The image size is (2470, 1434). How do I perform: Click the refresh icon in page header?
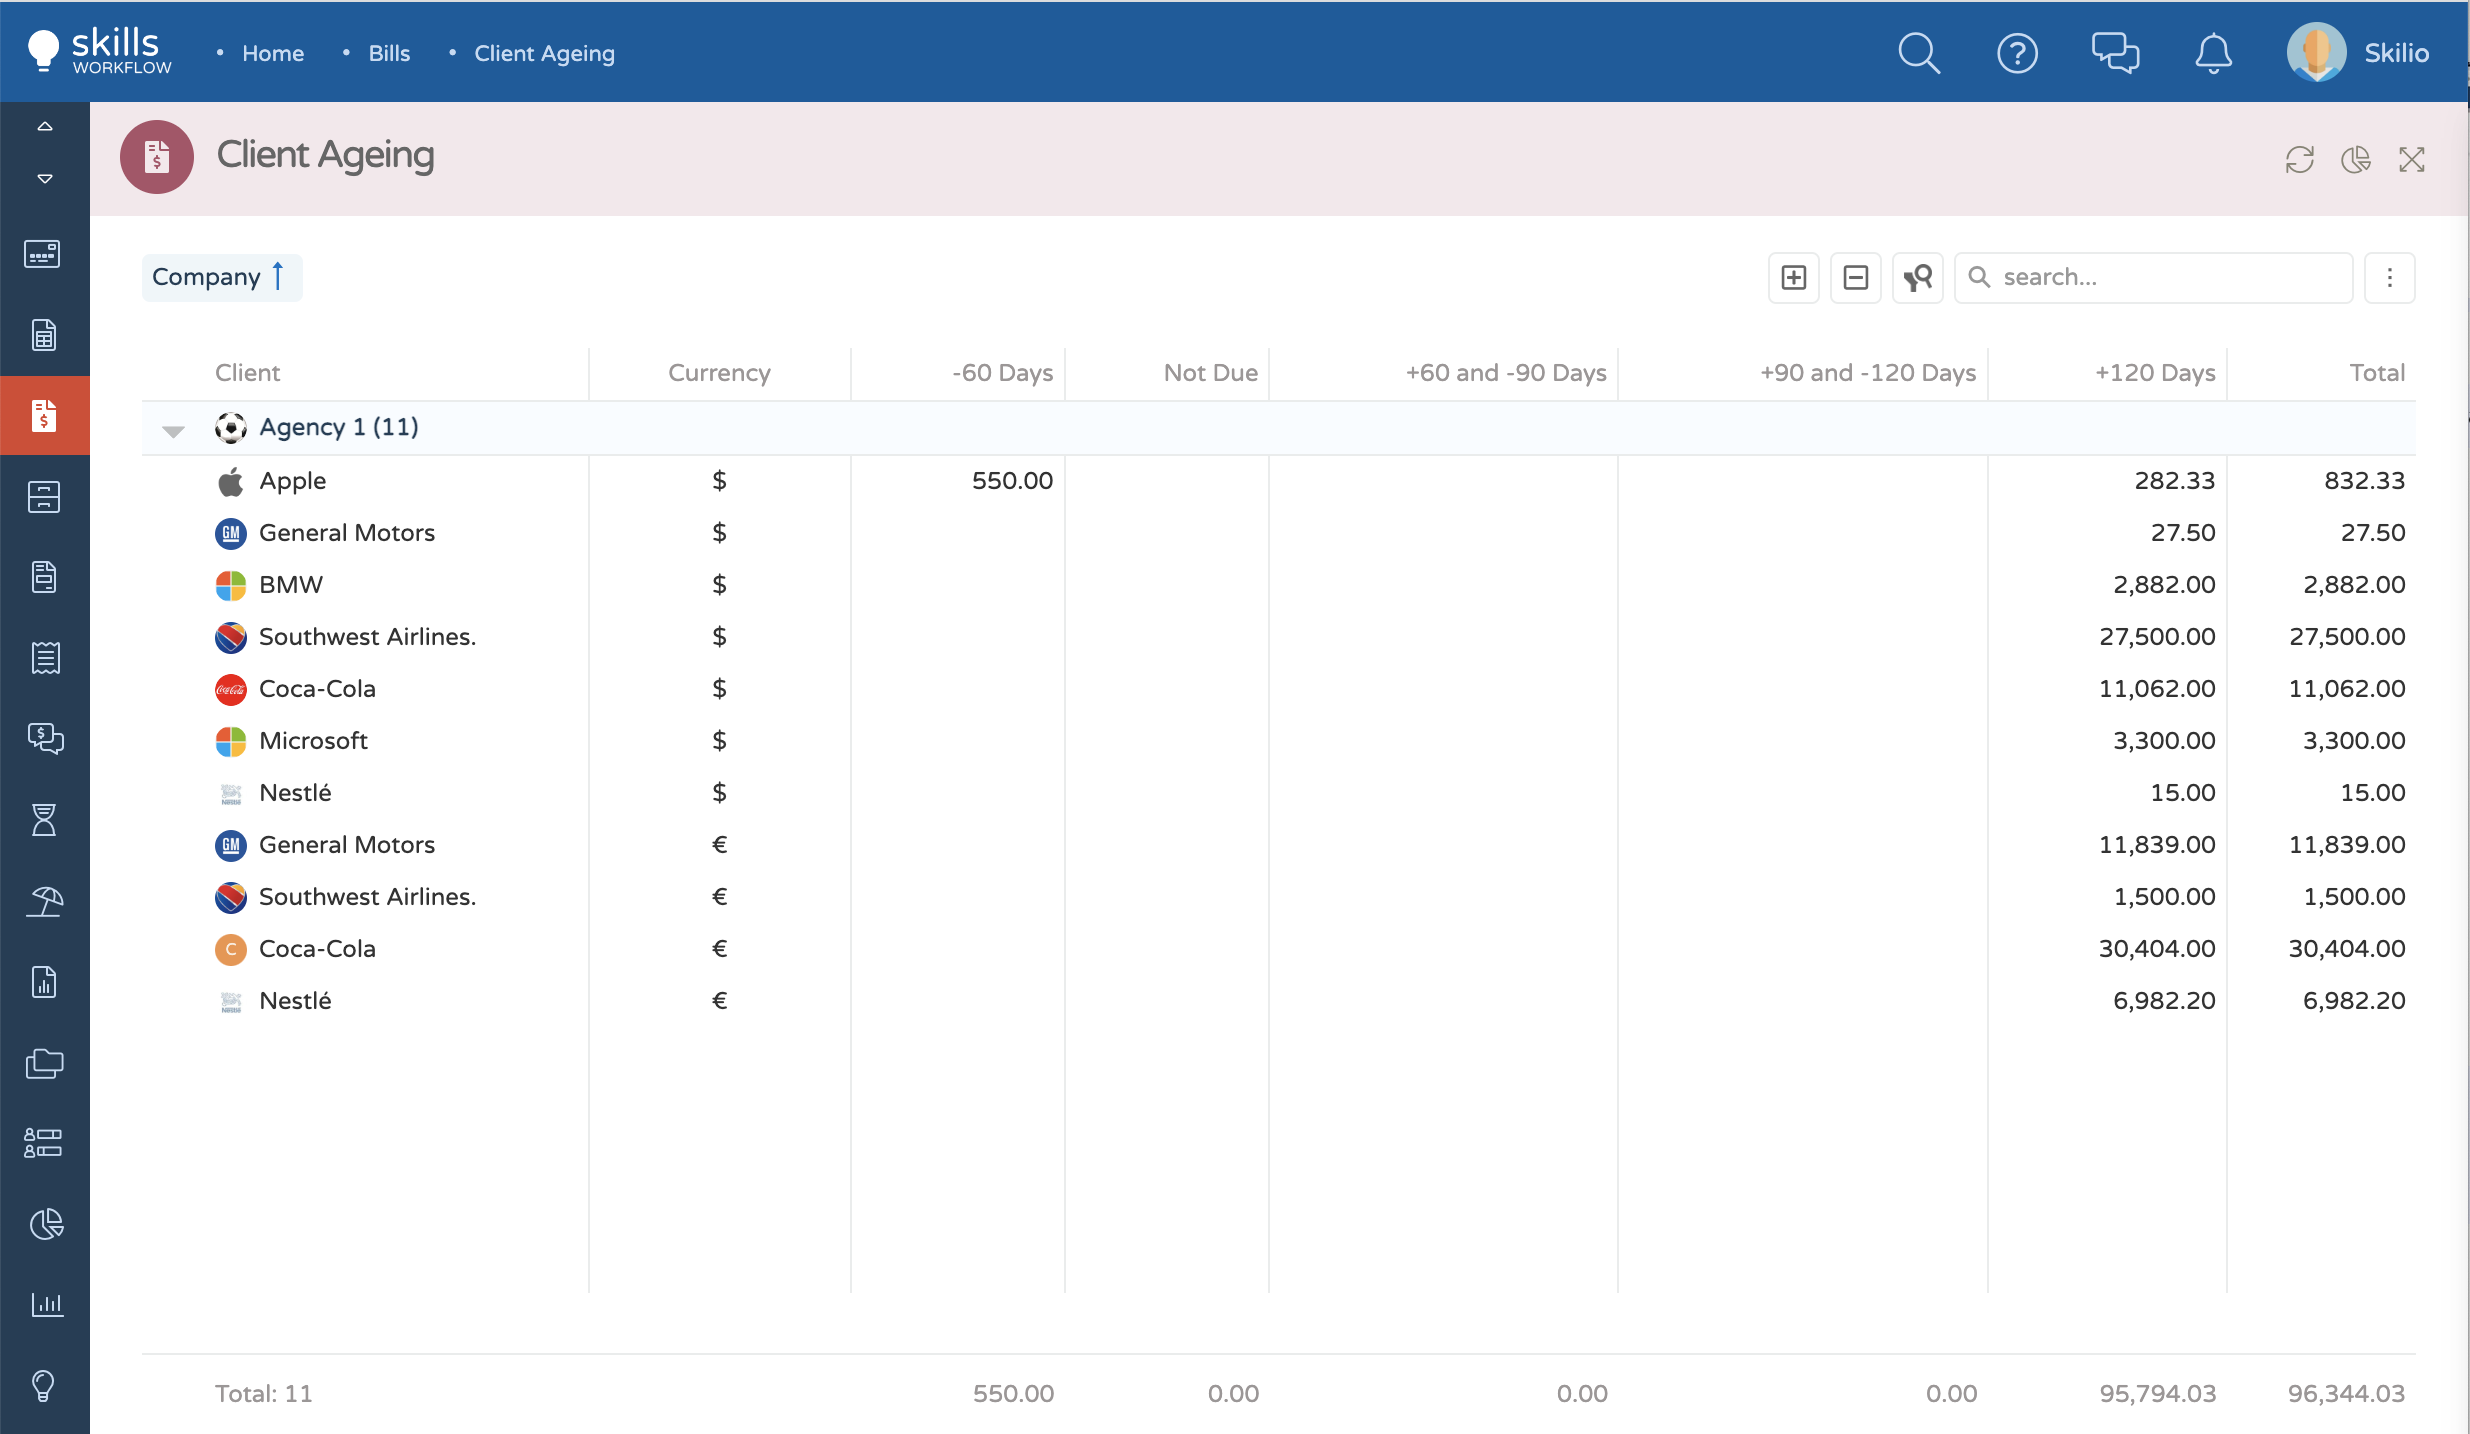[2299, 160]
